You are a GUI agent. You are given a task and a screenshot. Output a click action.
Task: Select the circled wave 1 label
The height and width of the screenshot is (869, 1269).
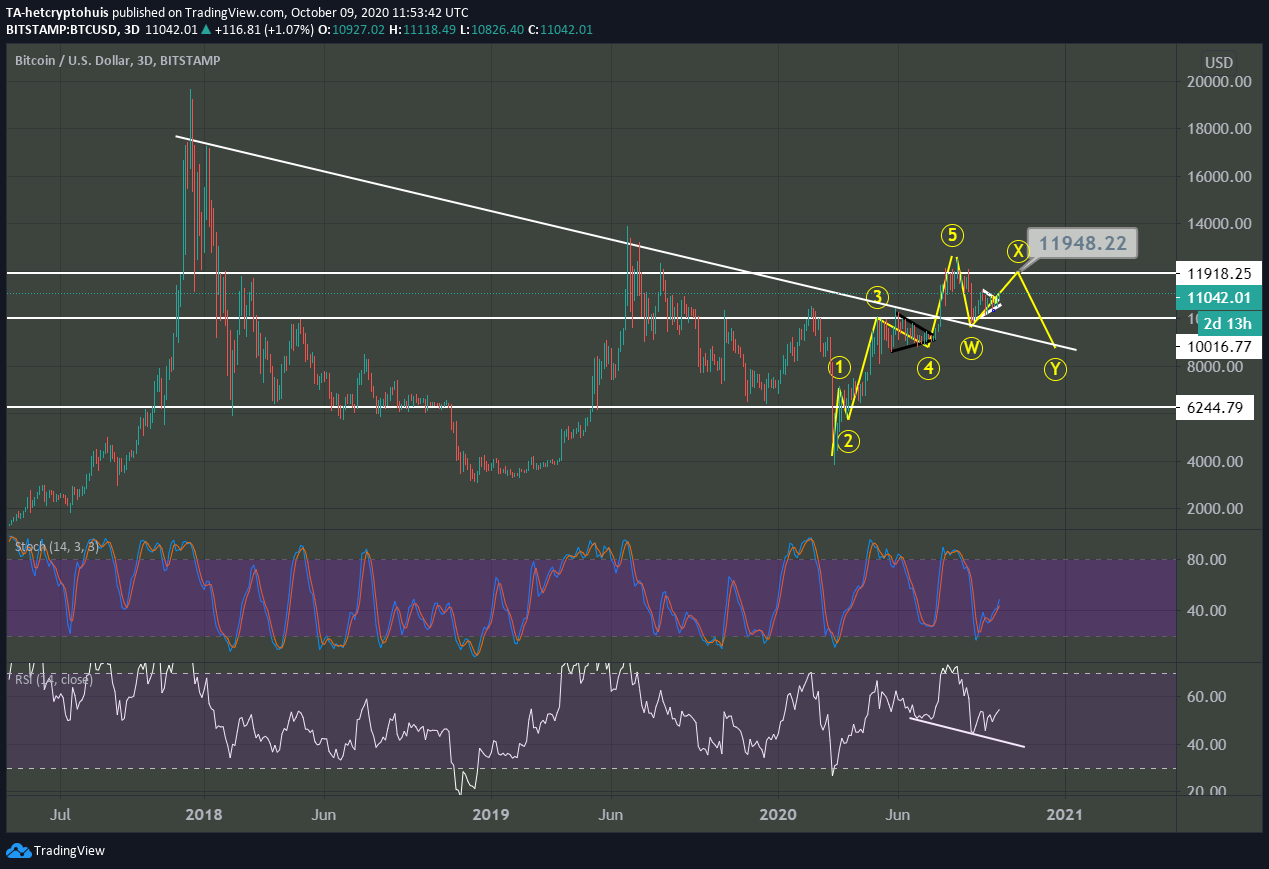(x=839, y=367)
